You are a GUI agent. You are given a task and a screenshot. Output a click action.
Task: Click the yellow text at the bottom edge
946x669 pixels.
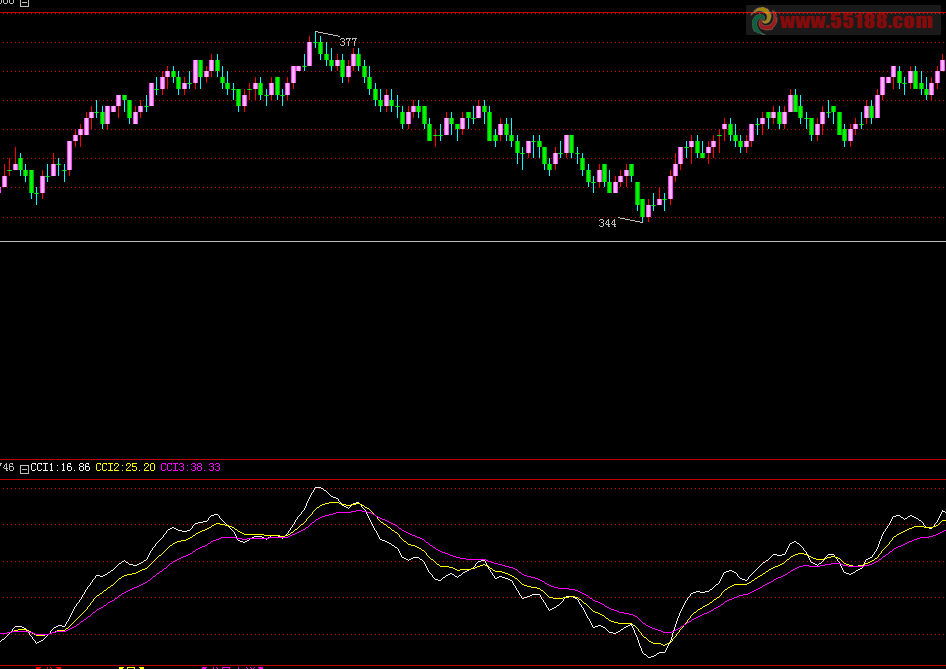pyautogui.click(x=130, y=666)
